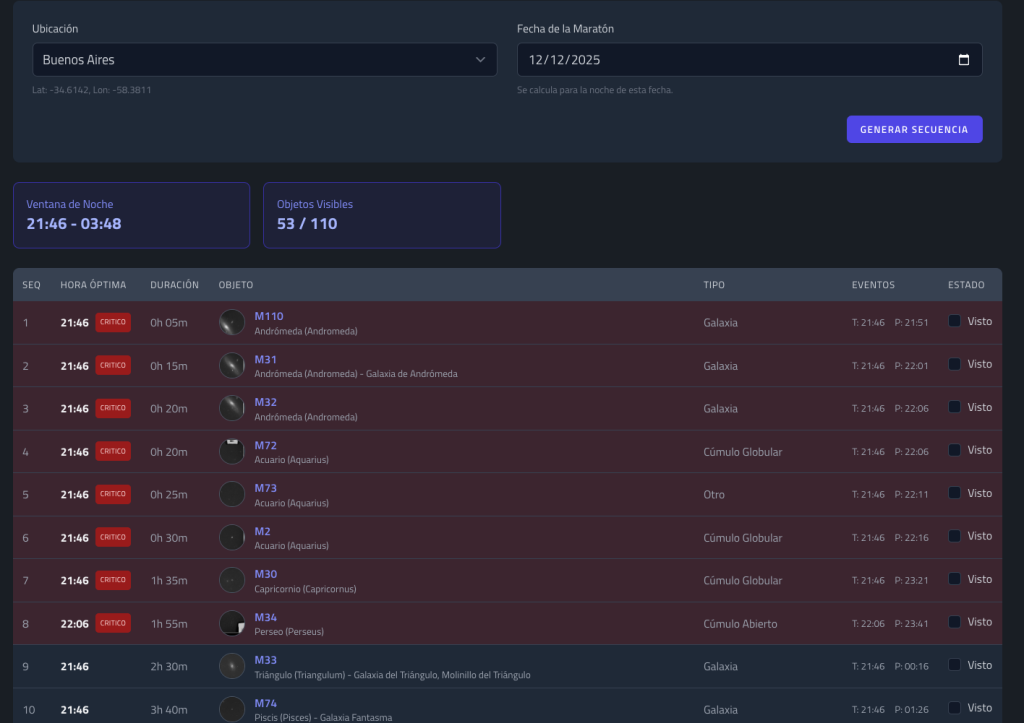The width and height of the screenshot is (1024, 723).
Task: Check the Visto box for M33
Action: pyautogui.click(x=954, y=665)
